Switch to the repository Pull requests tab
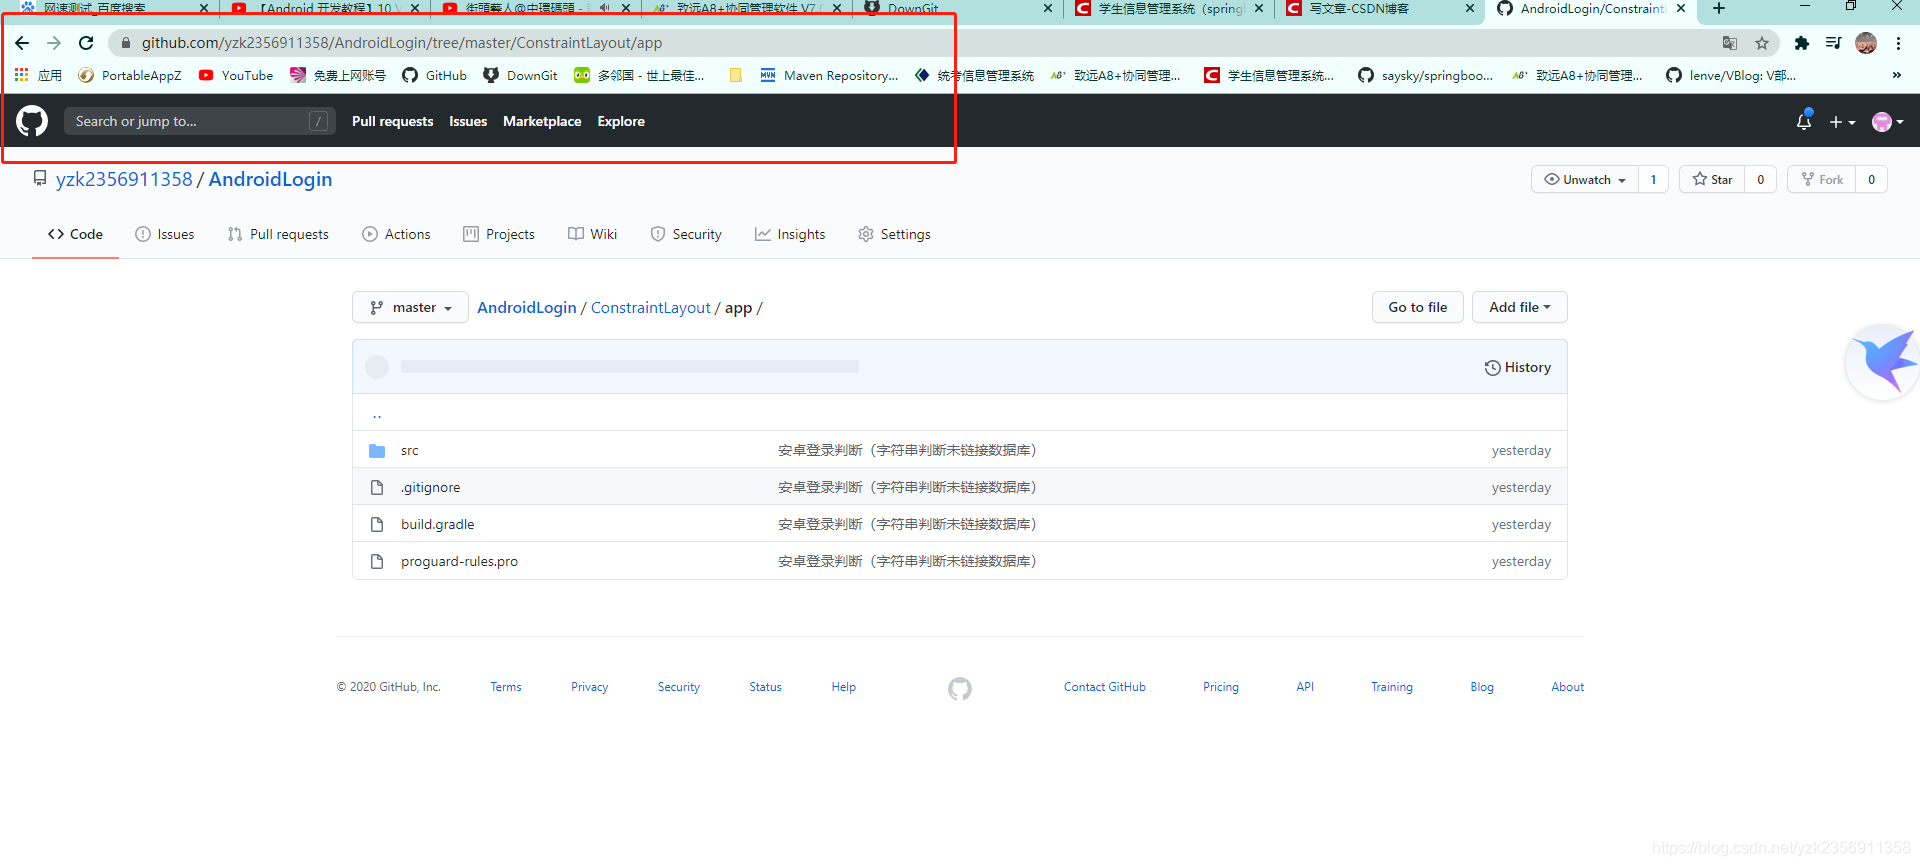 pyautogui.click(x=278, y=234)
